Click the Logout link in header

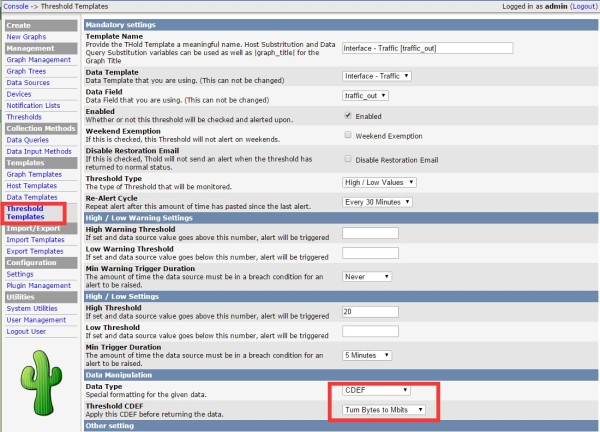coord(584,7)
